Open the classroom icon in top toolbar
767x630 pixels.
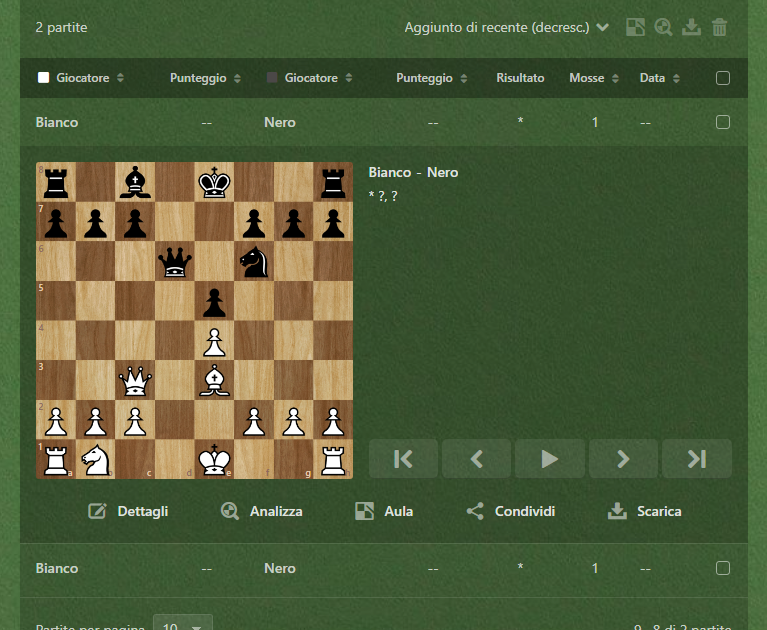point(635,27)
